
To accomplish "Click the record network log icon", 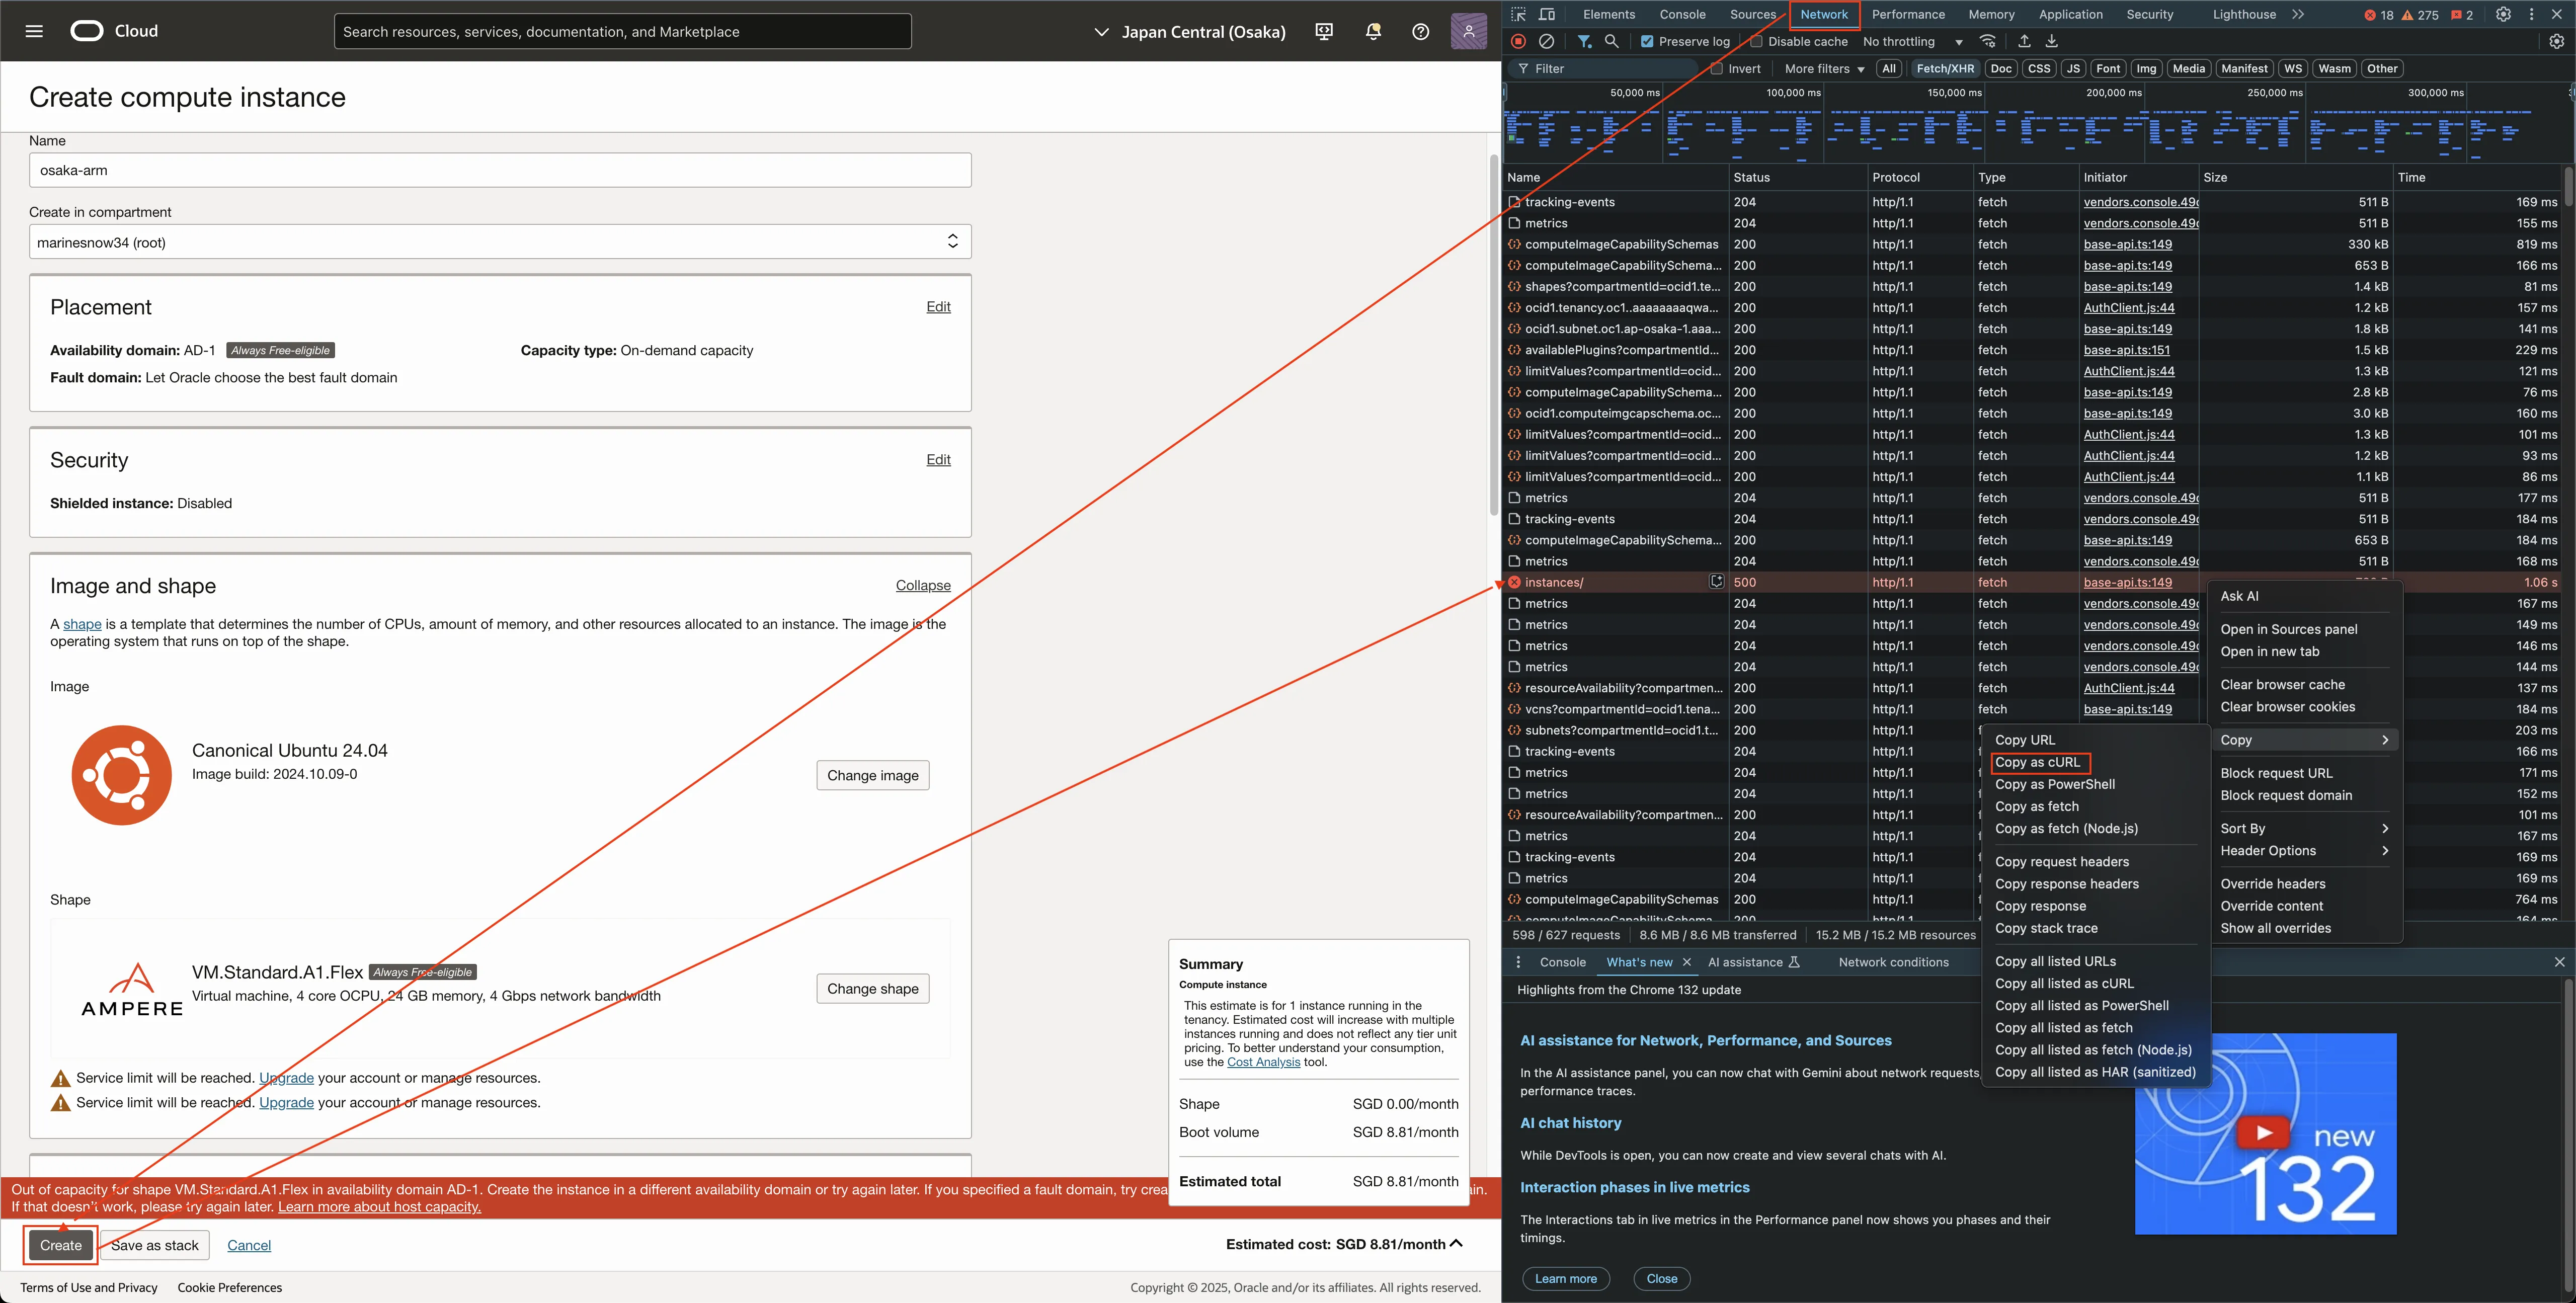I will click(1518, 41).
